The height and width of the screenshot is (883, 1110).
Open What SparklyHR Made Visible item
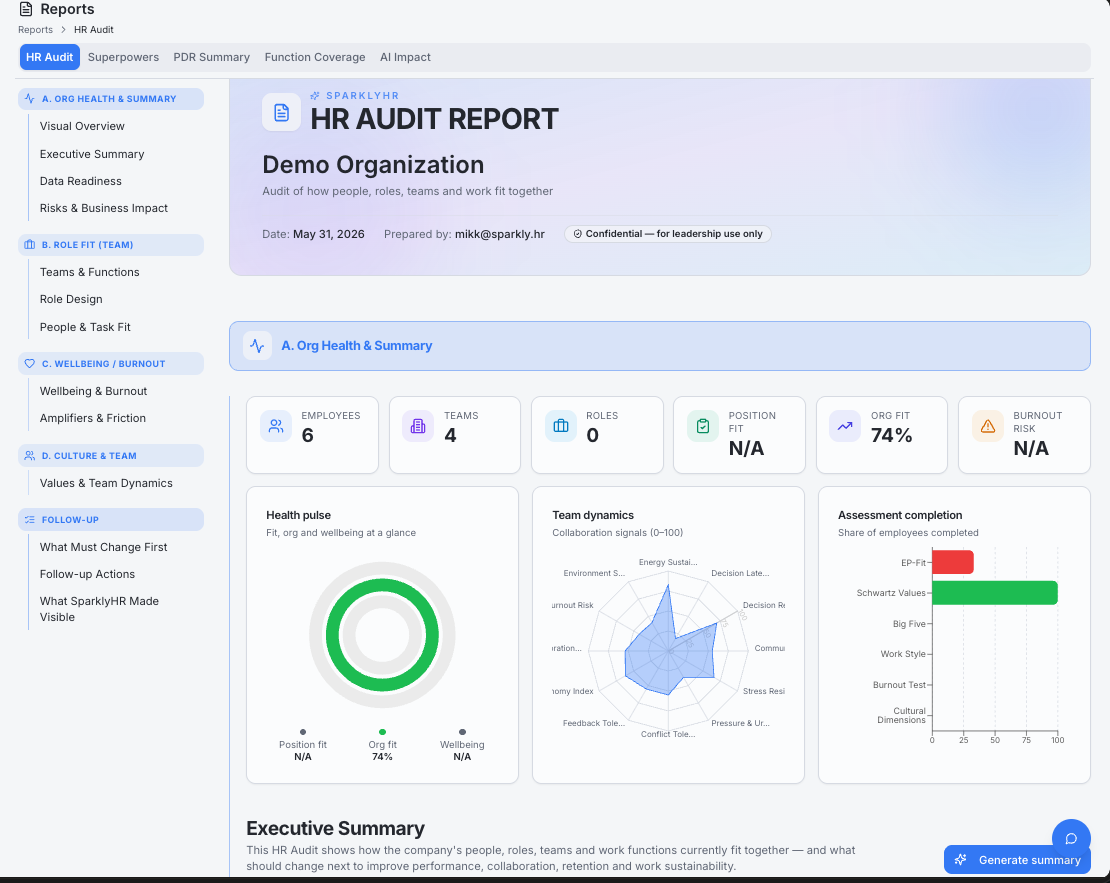(99, 609)
